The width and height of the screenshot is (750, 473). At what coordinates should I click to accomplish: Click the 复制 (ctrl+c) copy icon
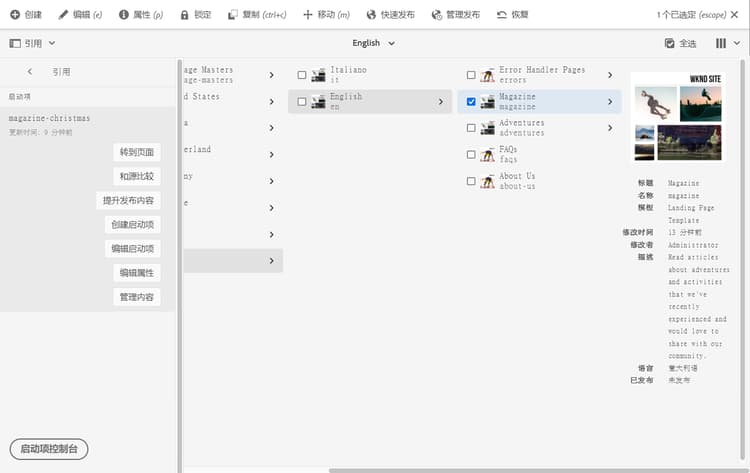pyautogui.click(x=232, y=15)
